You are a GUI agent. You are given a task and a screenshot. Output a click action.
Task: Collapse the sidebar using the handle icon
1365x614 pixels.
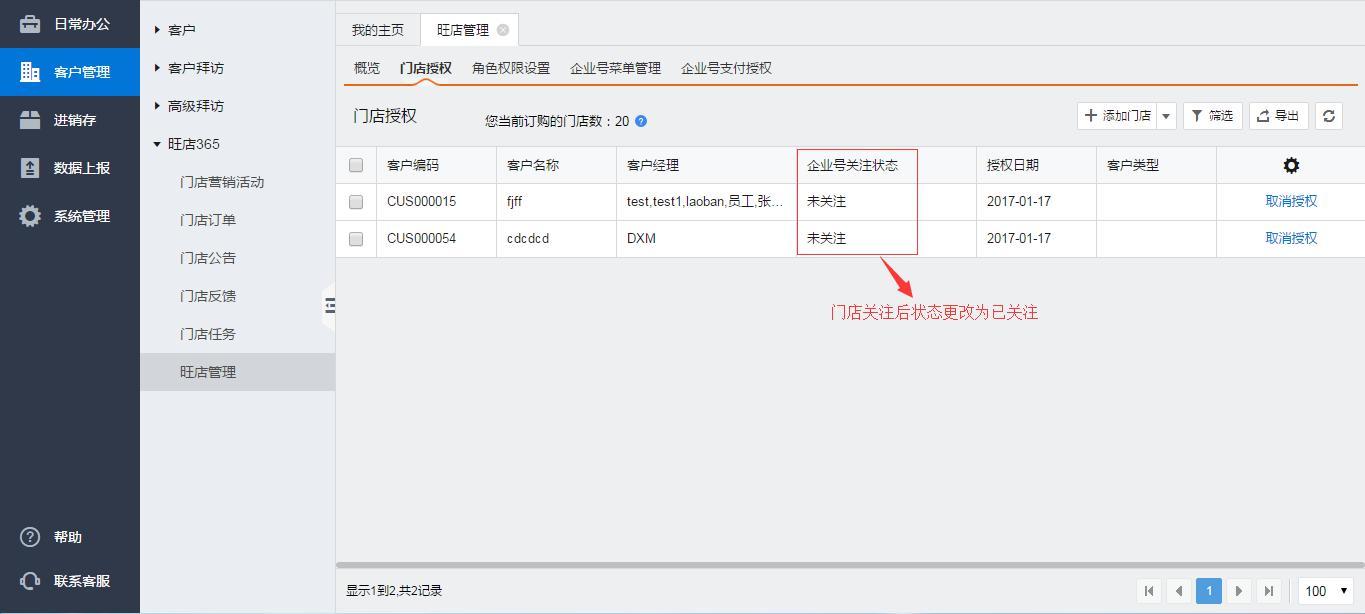pyautogui.click(x=329, y=306)
